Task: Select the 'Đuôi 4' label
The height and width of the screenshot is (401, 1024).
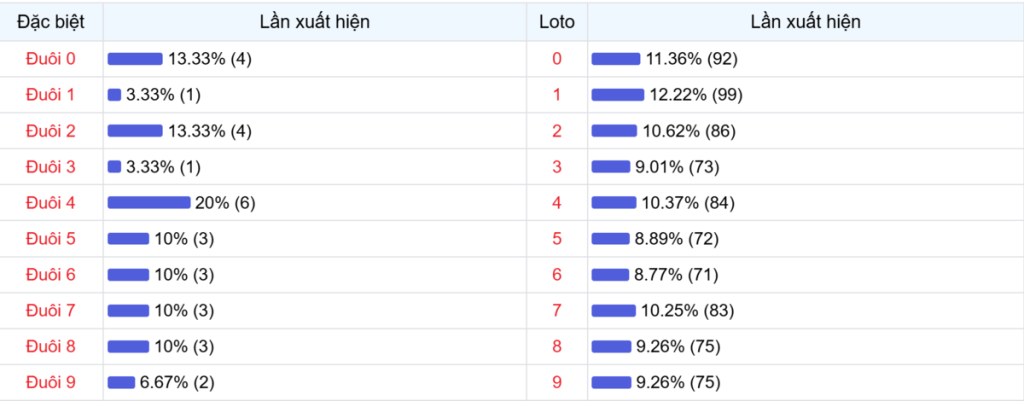Action: pos(51,203)
